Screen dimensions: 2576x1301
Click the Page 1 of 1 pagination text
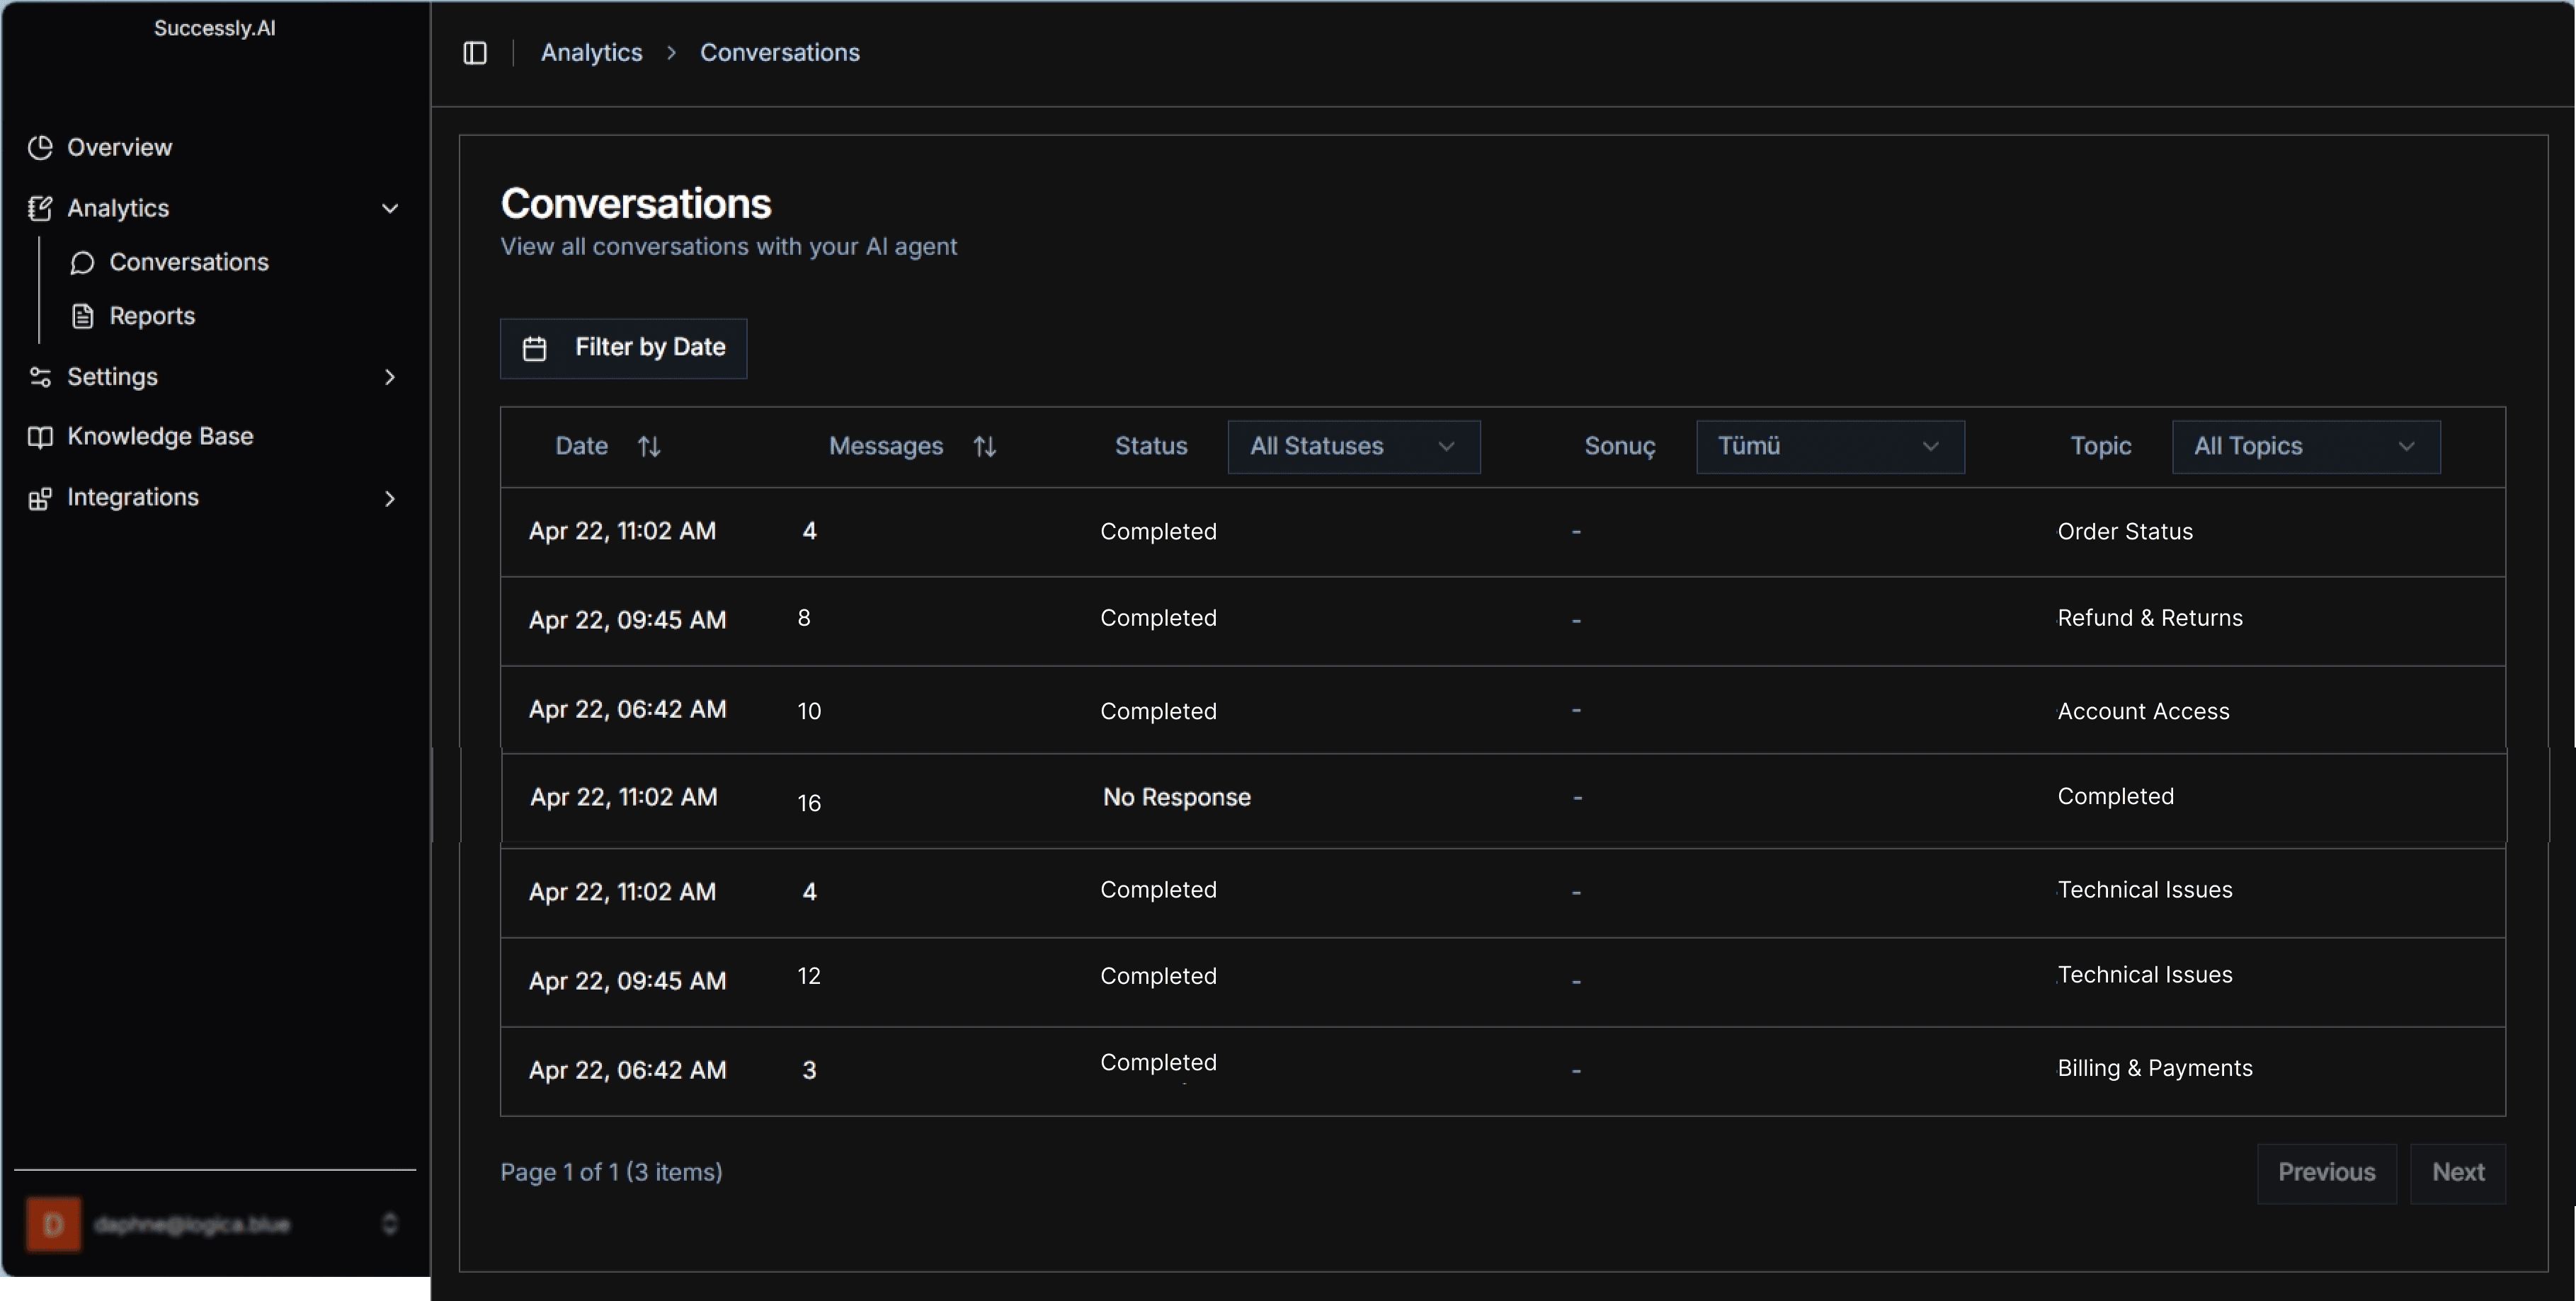(611, 1172)
